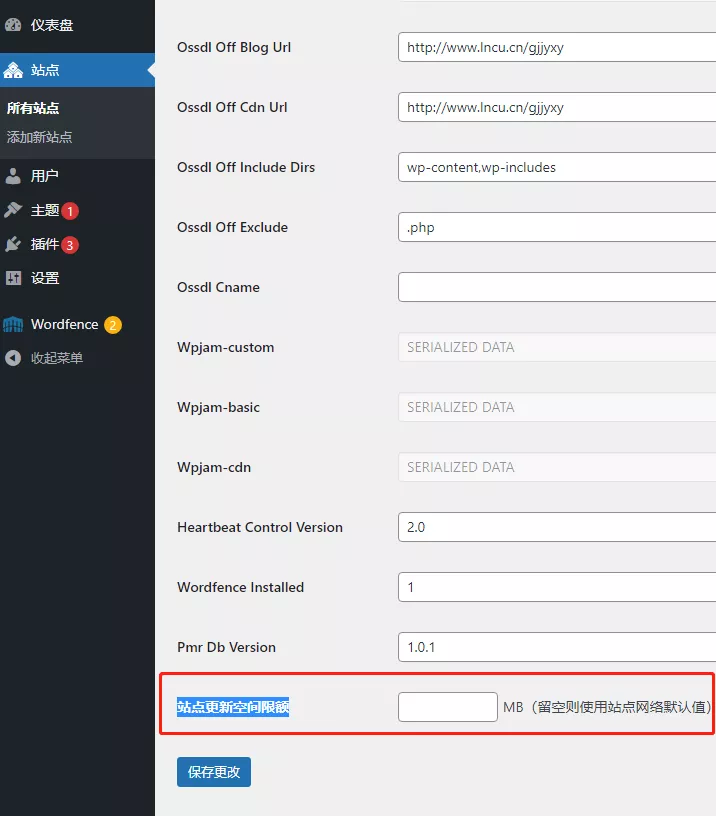The height and width of the screenshot is (816, 716).
Task: Click the settings sliders icon
Action: [13, 278]
